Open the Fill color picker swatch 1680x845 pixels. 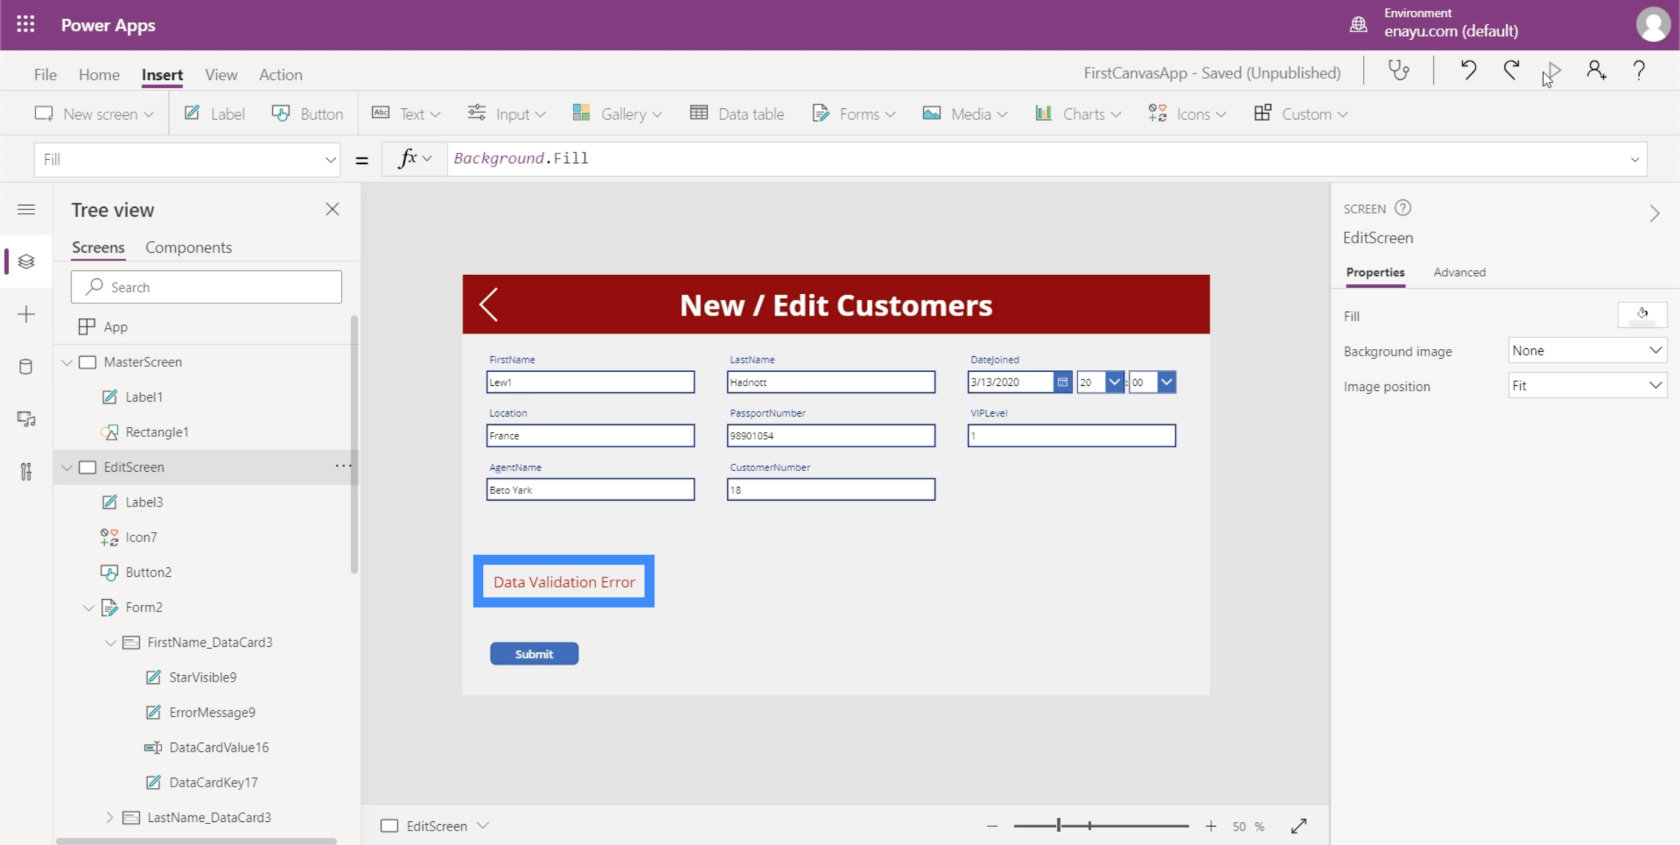click(1642, 315)
